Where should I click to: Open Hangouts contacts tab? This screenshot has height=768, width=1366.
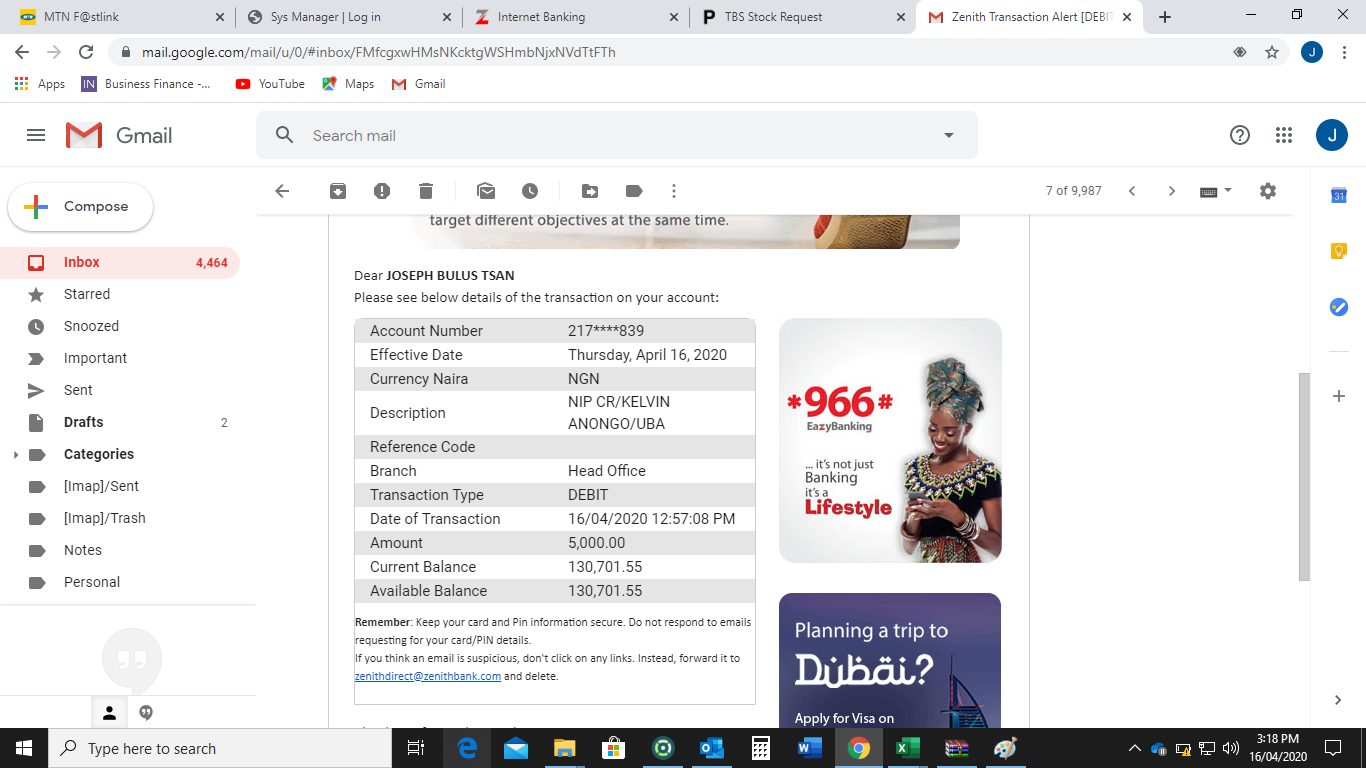(x=110, y=713)
